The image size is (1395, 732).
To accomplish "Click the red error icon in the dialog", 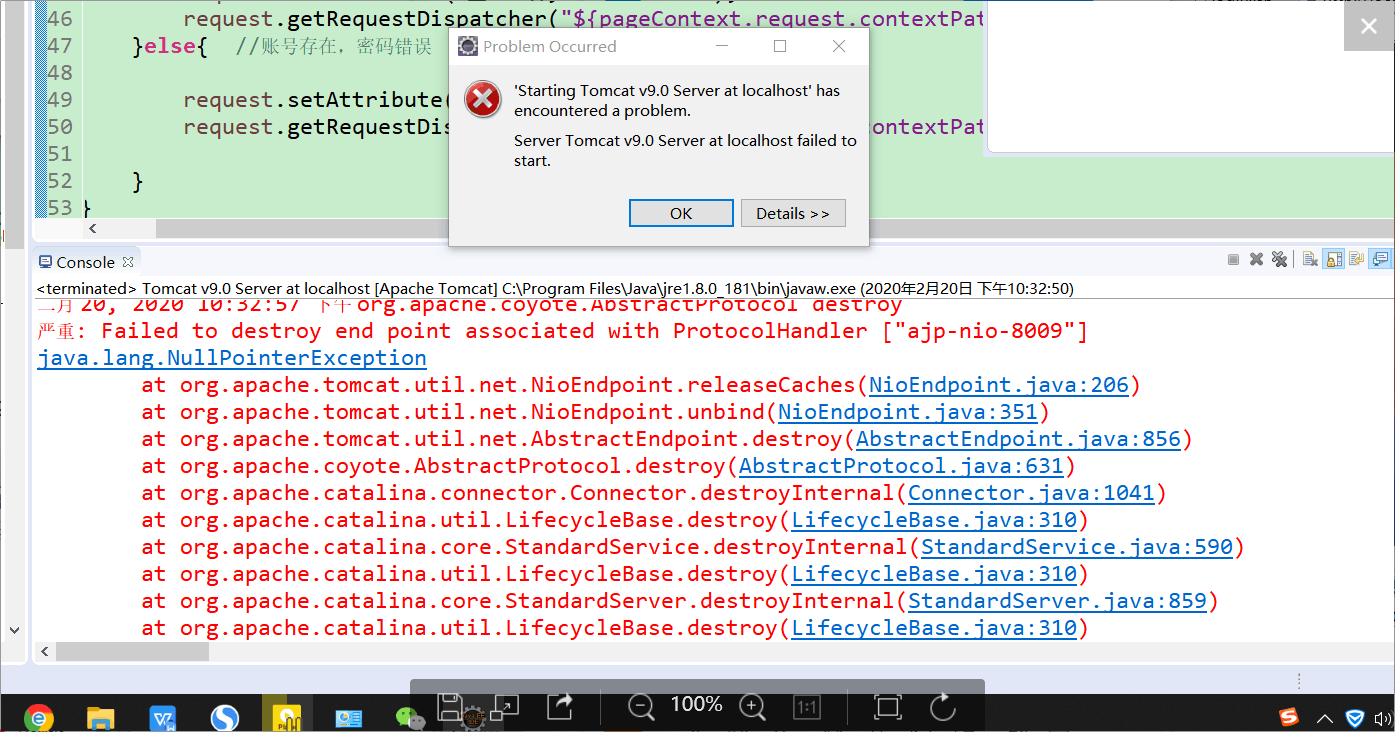I will pos(484,99).
